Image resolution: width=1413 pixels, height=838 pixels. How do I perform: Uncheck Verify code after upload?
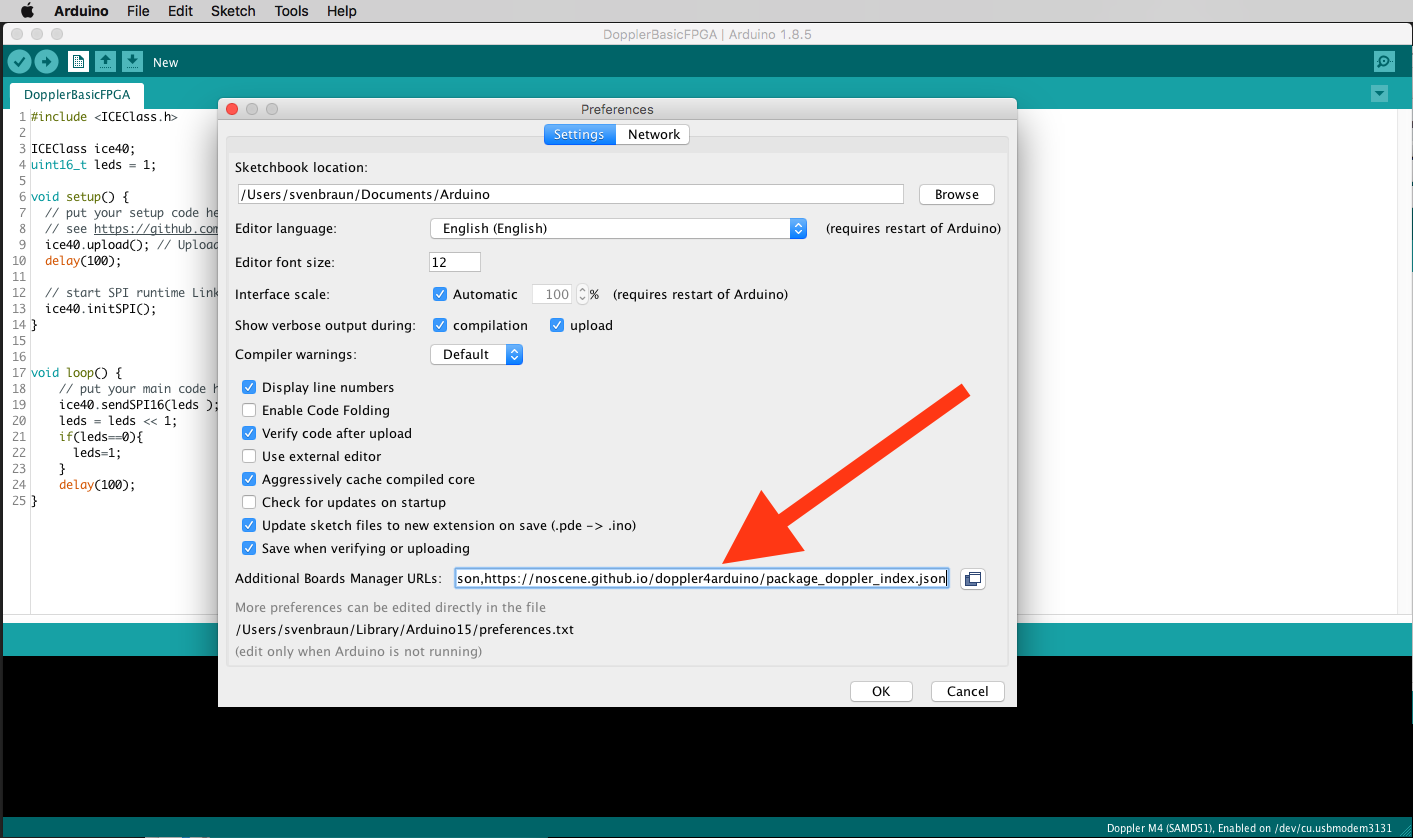(249, 433)
